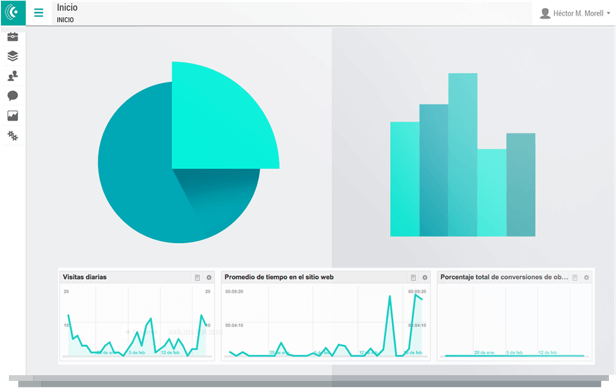The image size is (616, 388).
Task: Open settings gear of Promedio de tiempo widget
Action: coord(425,278)
